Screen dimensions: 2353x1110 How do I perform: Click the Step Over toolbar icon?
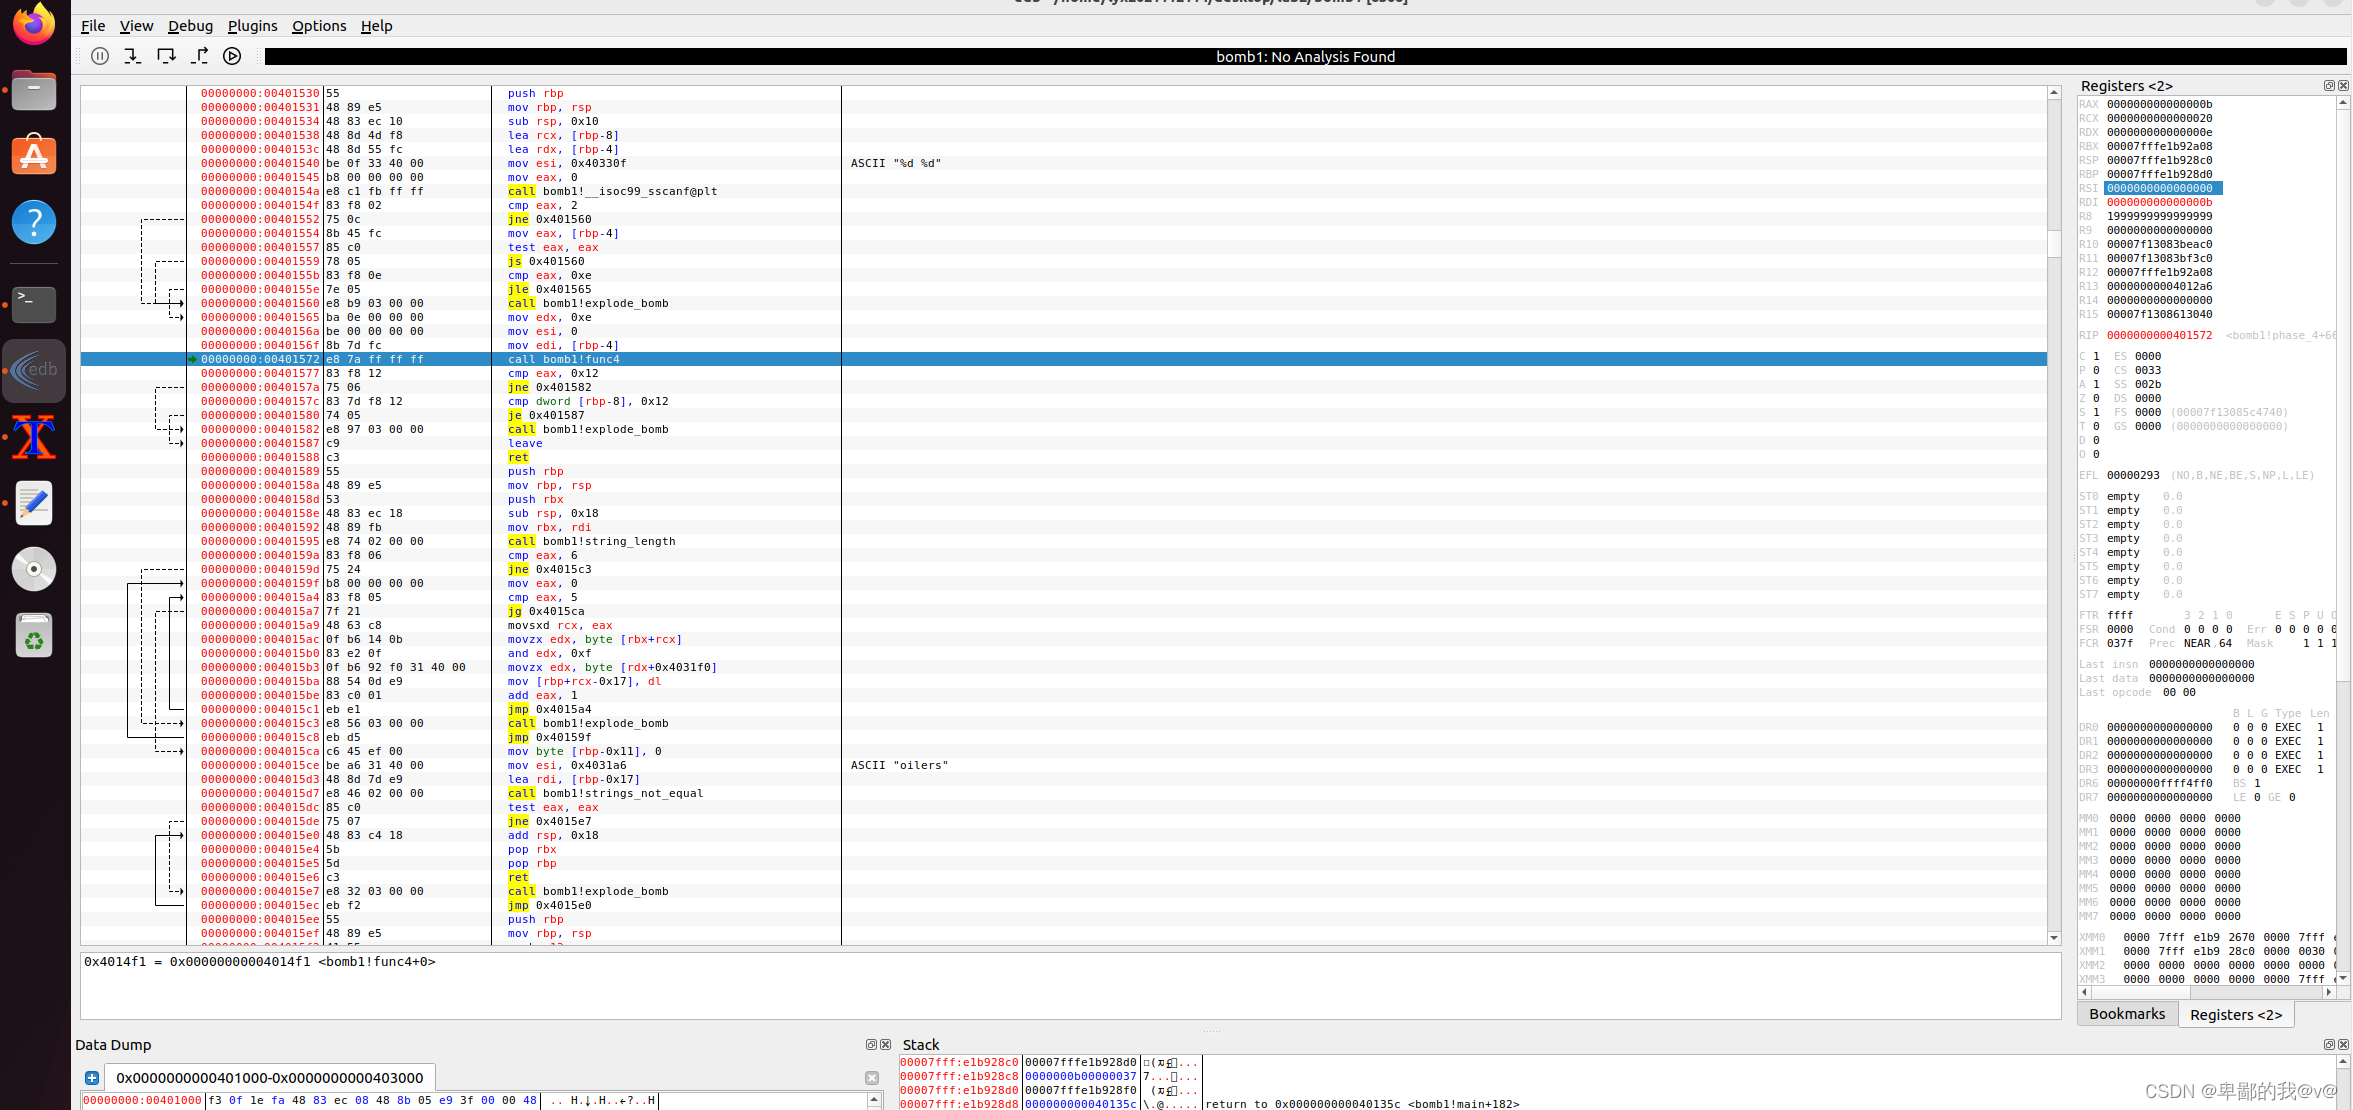pyautogui.click(x=166, y=56)
